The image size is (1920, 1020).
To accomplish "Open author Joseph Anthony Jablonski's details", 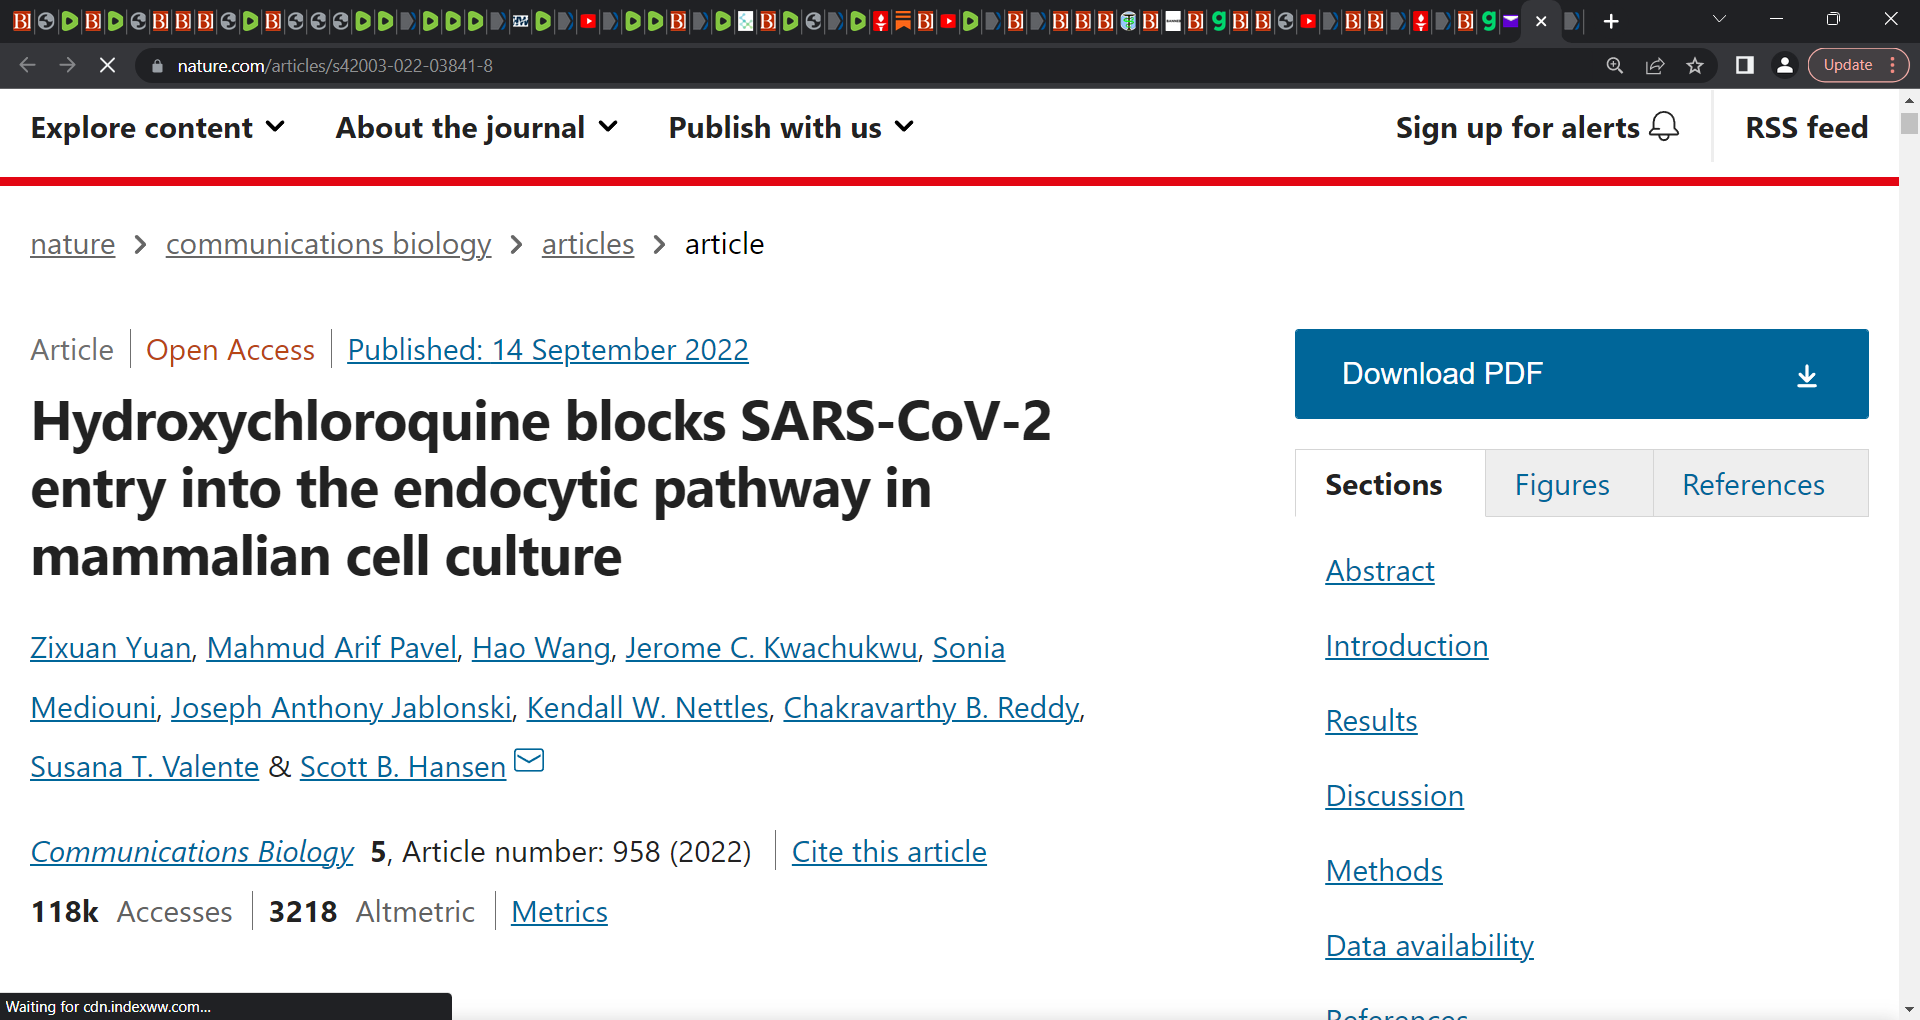I will tap(341, 708).
